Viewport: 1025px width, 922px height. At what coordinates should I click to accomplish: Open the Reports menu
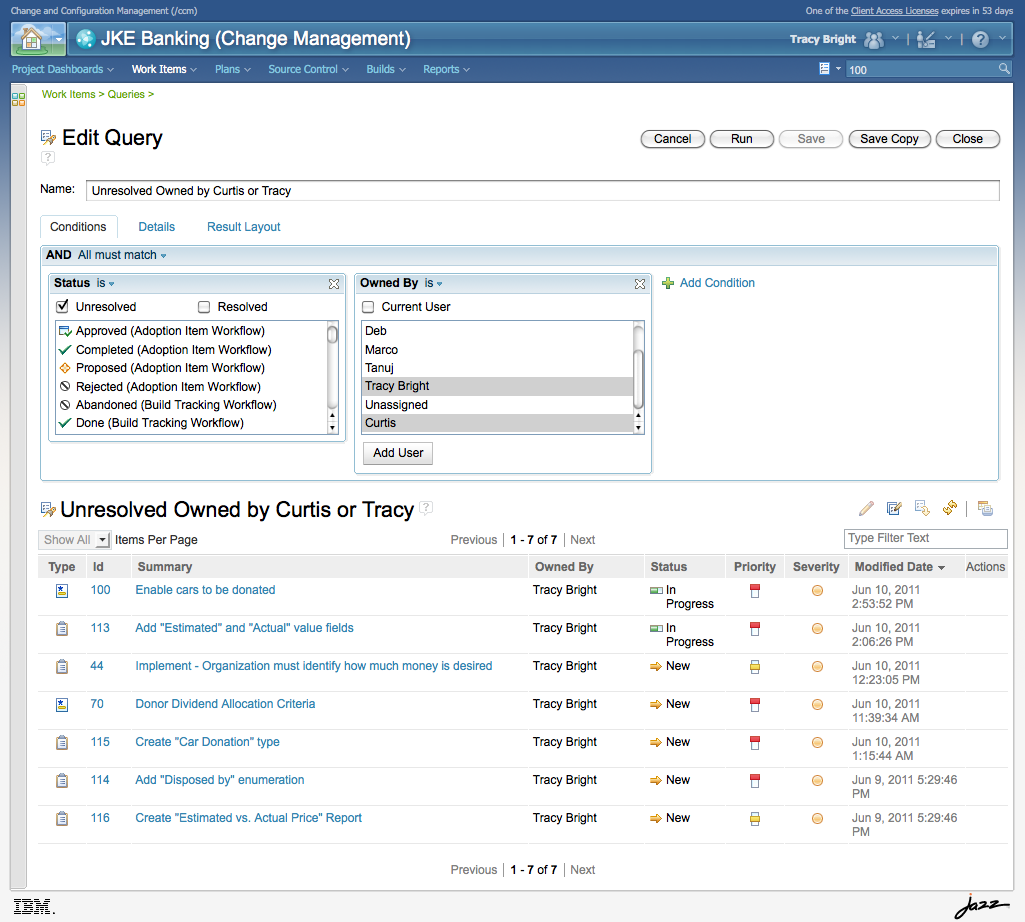446,69
